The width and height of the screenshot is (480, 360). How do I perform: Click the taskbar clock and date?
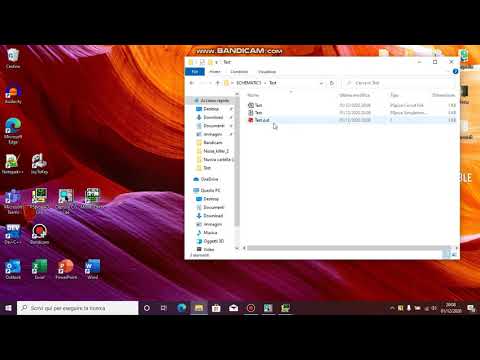coord(451,308)
